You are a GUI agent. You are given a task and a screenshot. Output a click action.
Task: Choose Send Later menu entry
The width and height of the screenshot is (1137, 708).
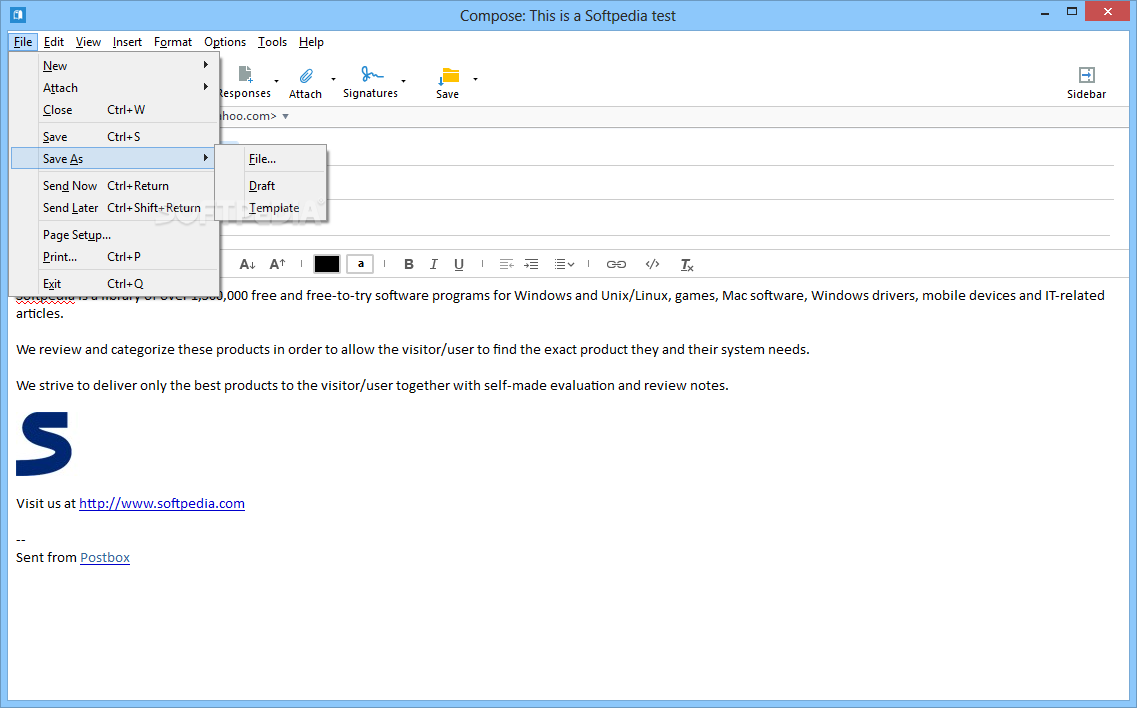pyautogui.click(x=115, y=208)
